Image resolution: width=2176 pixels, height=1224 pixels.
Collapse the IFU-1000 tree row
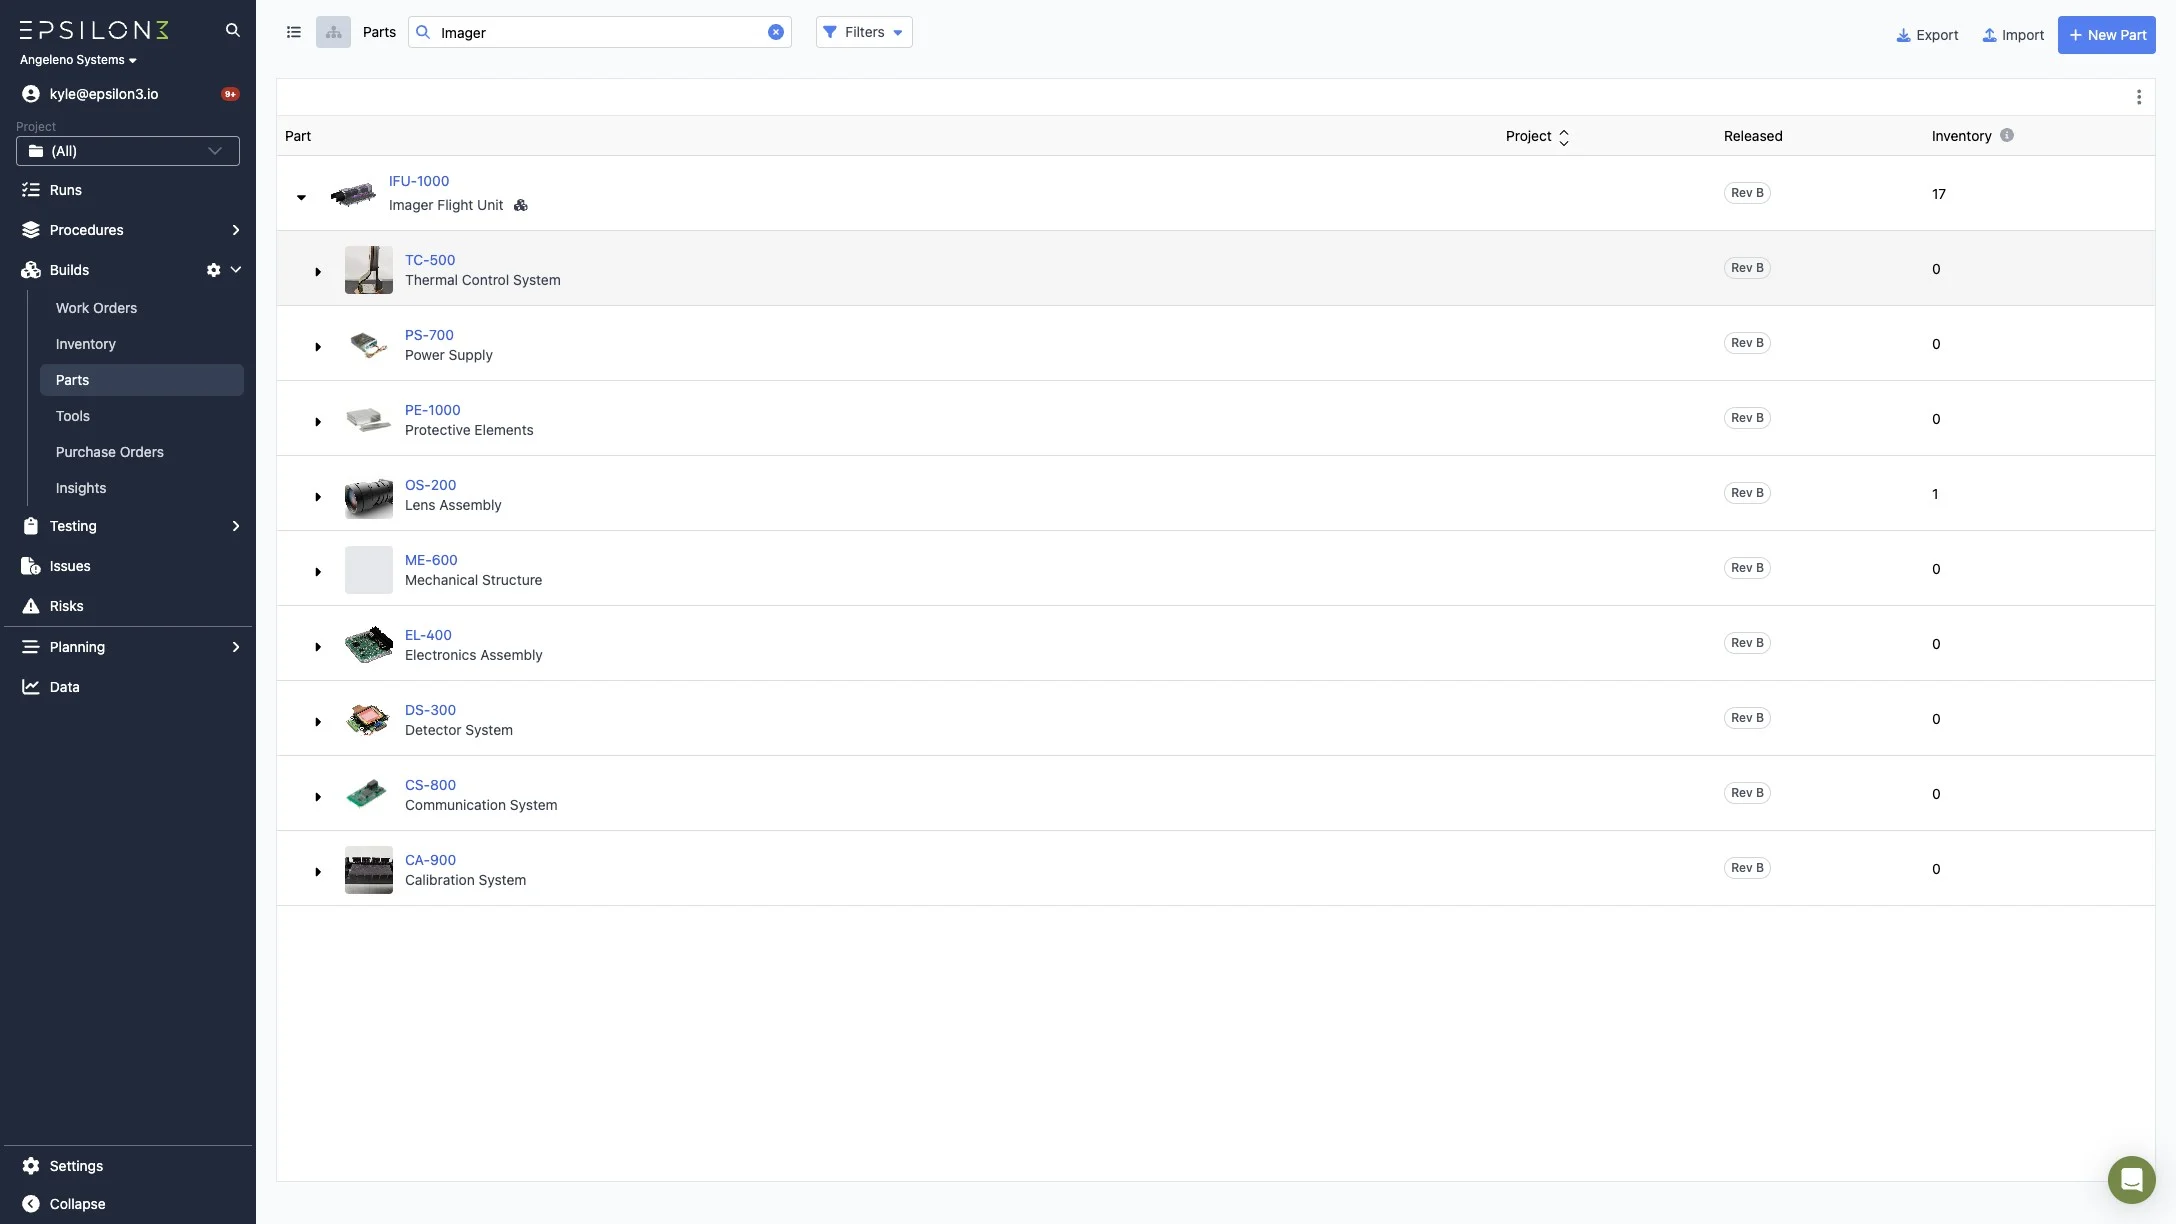[301, 197]
